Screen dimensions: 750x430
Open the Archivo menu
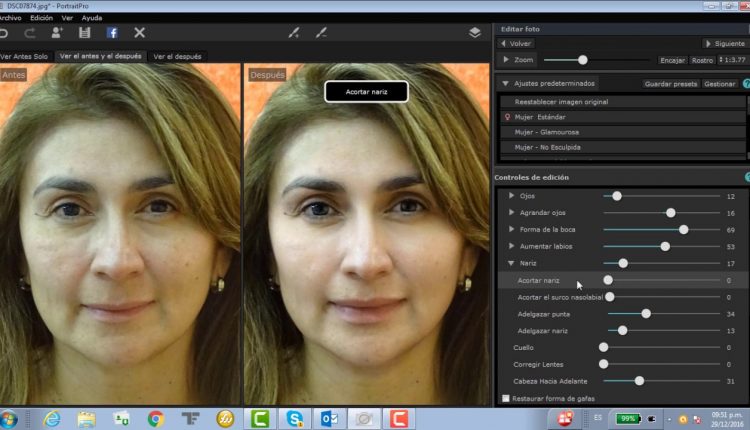coord(11,18)
